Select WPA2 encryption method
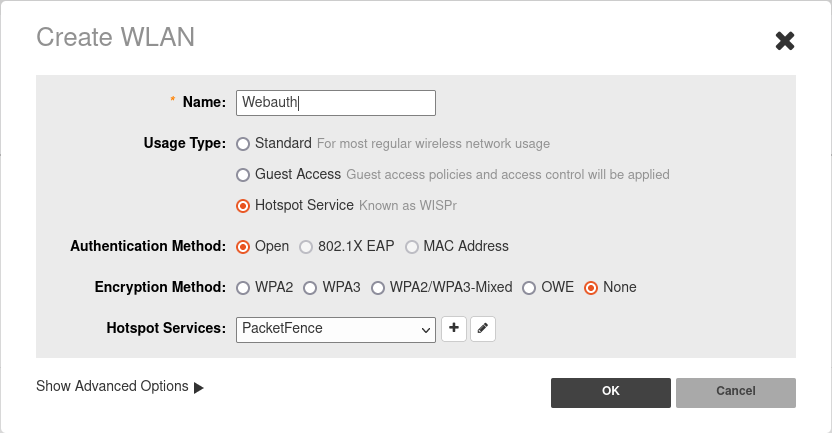Screen dimensions: 832x433 243,288
